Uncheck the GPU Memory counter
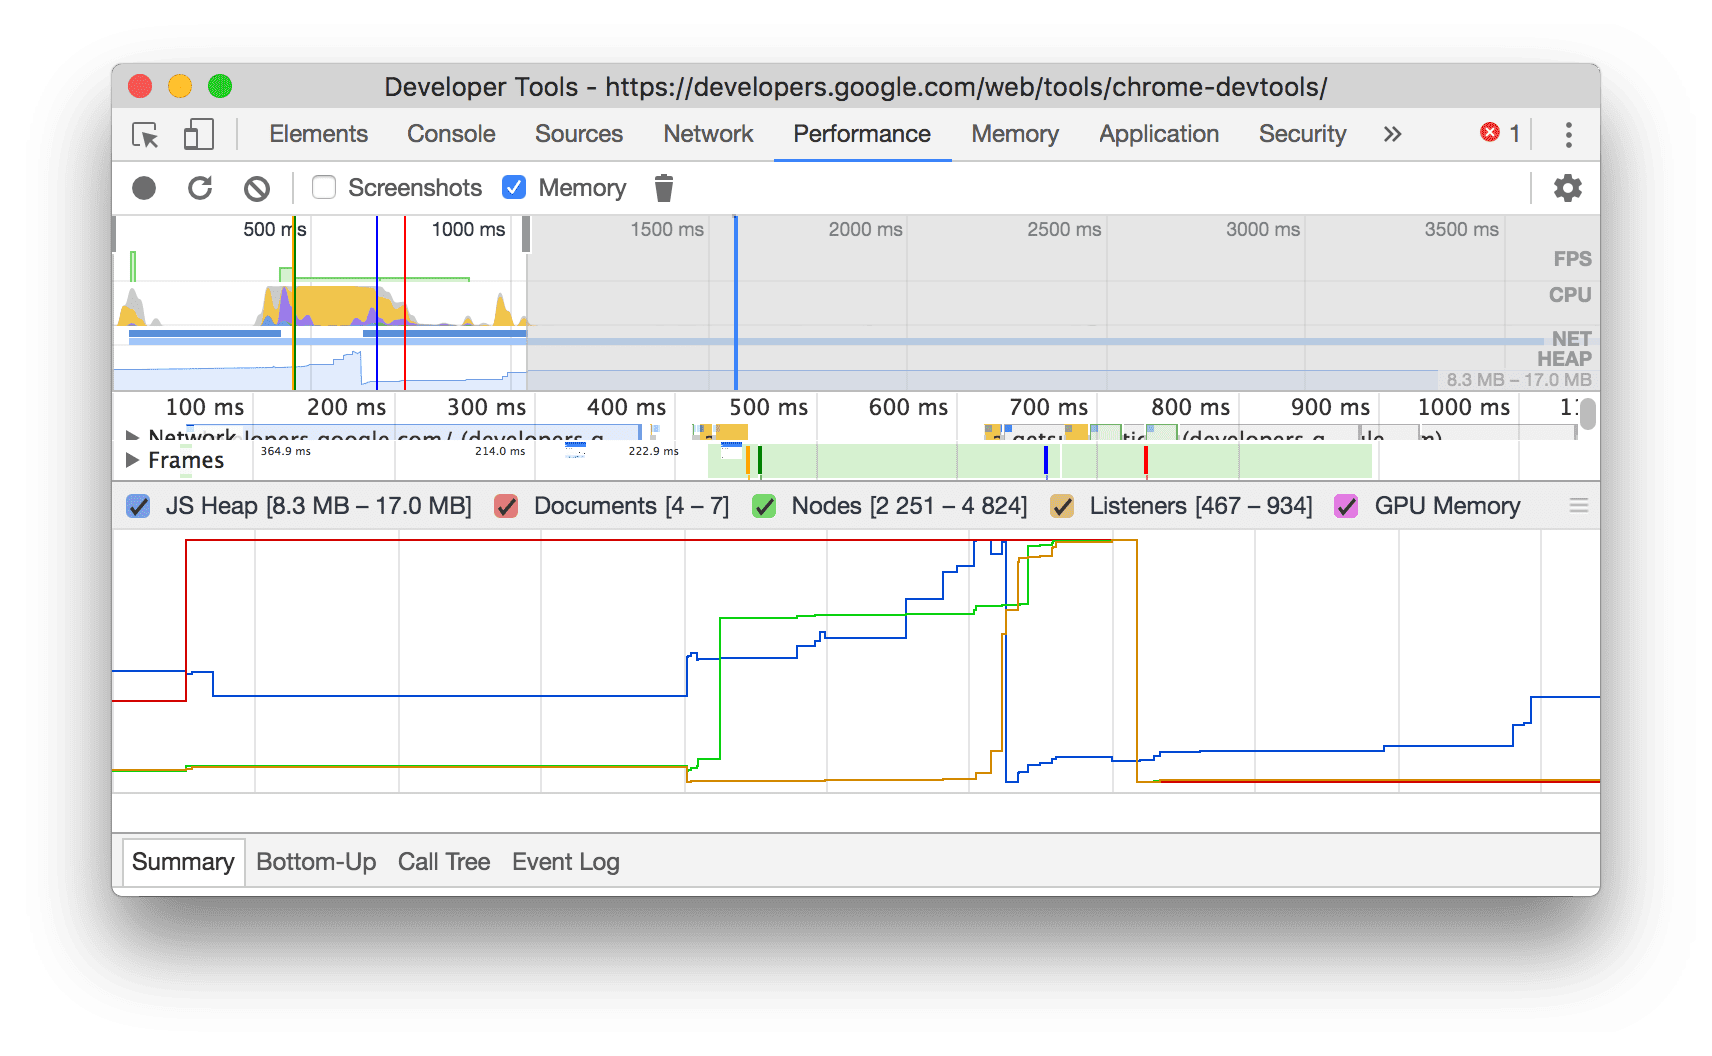The width and height of the screenshot is (1712, 1056). (1346, 506)
